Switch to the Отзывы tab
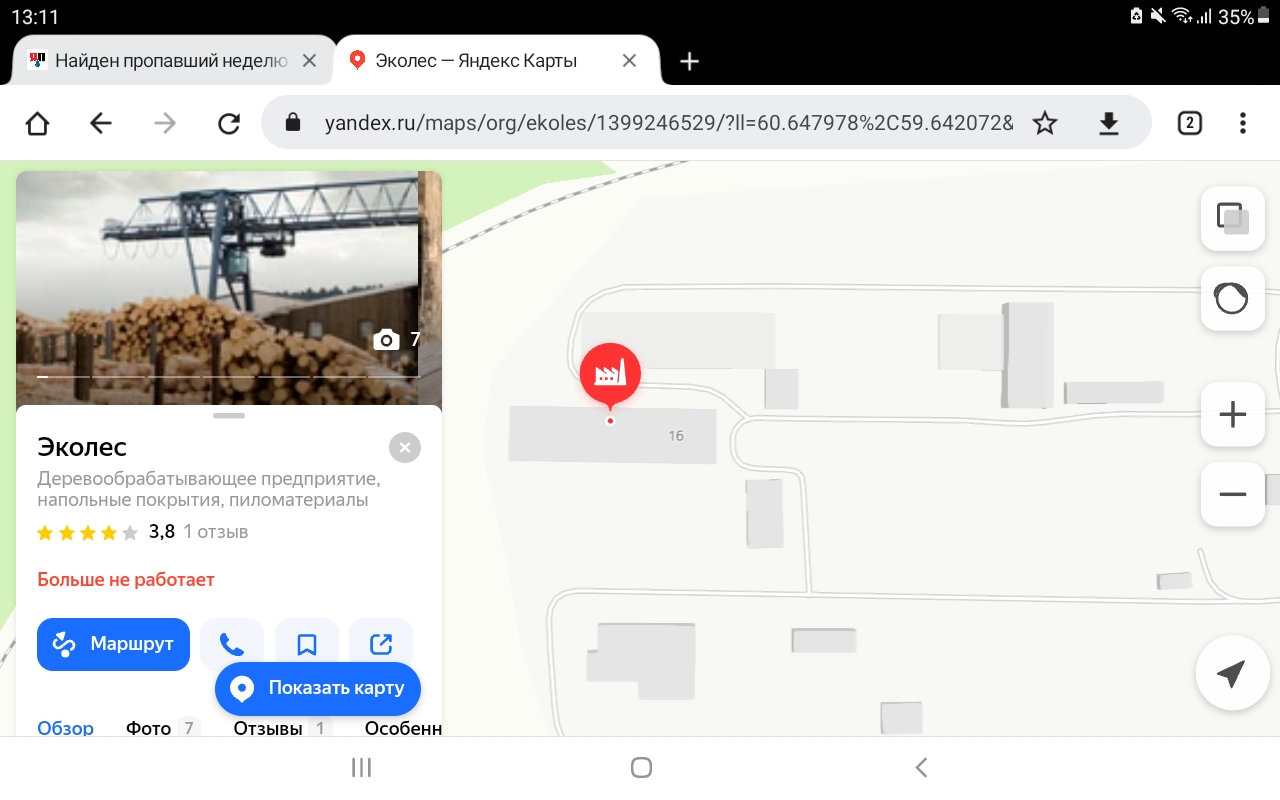Viewport: 1280px width, 800px height. coord(283,727)
